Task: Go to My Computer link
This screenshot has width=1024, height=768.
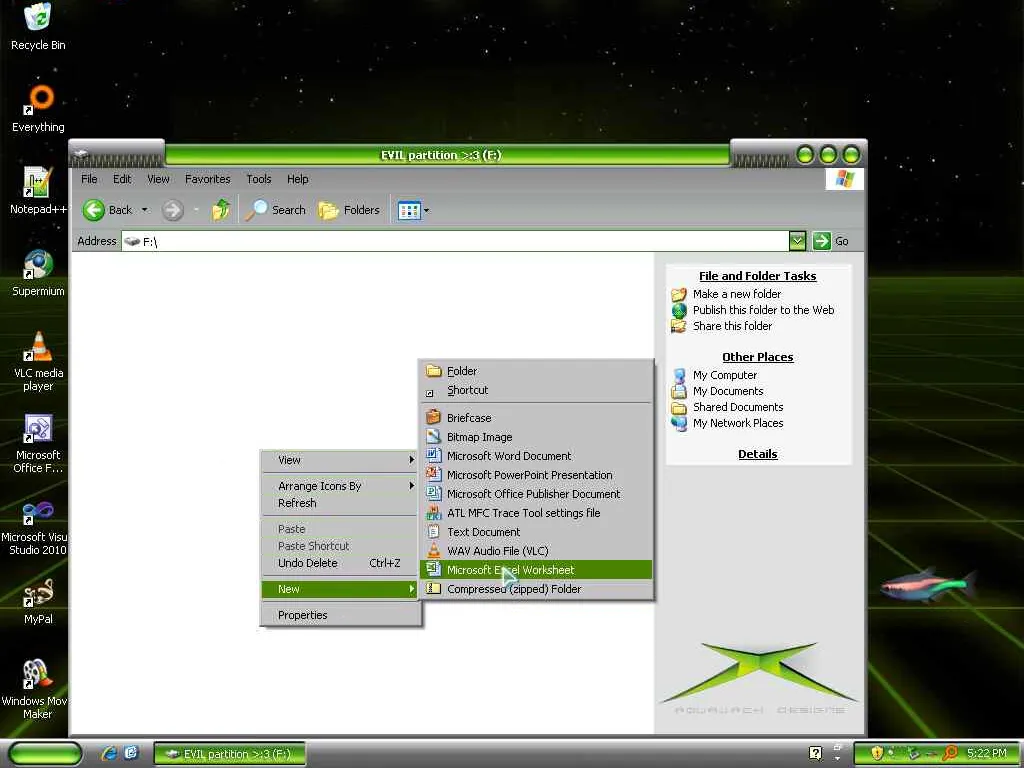Action: (725, 375)
